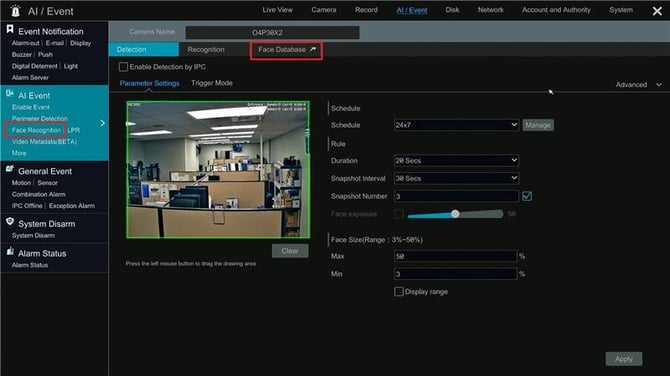Toggle the Snapshot Number checkbox
The image size is (670, 376).
[527, 196]
